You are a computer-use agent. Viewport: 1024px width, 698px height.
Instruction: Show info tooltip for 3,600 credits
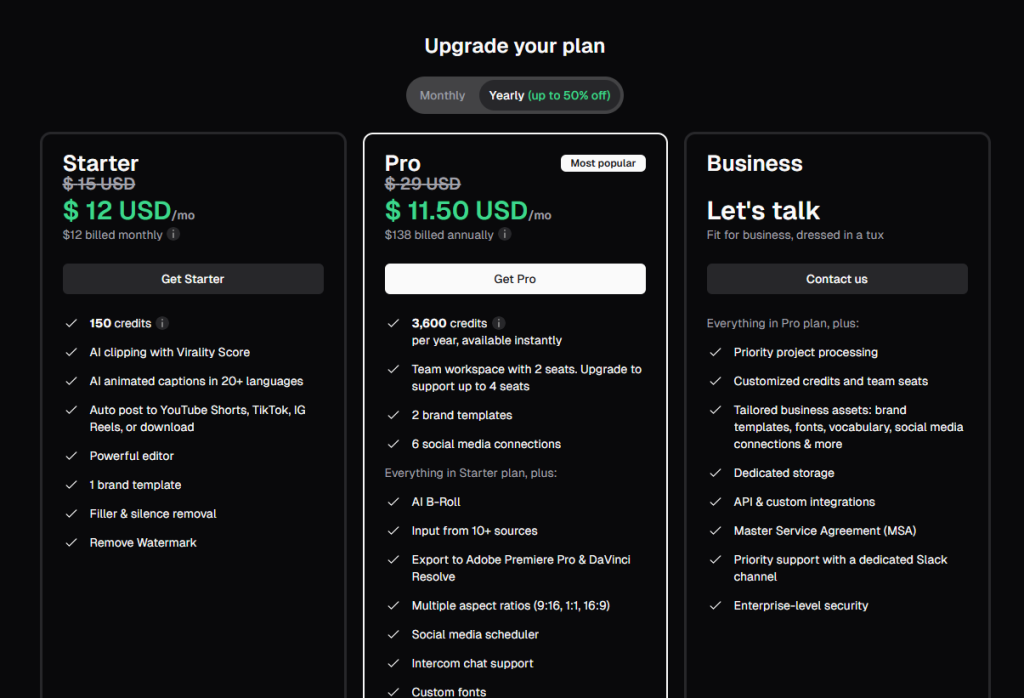(x=499, y=323)
